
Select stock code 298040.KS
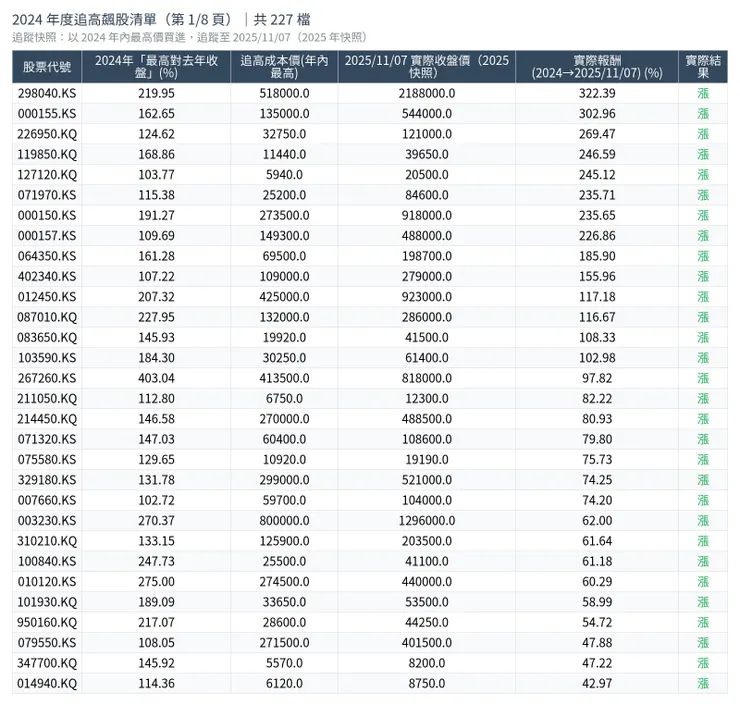(47, 93)
